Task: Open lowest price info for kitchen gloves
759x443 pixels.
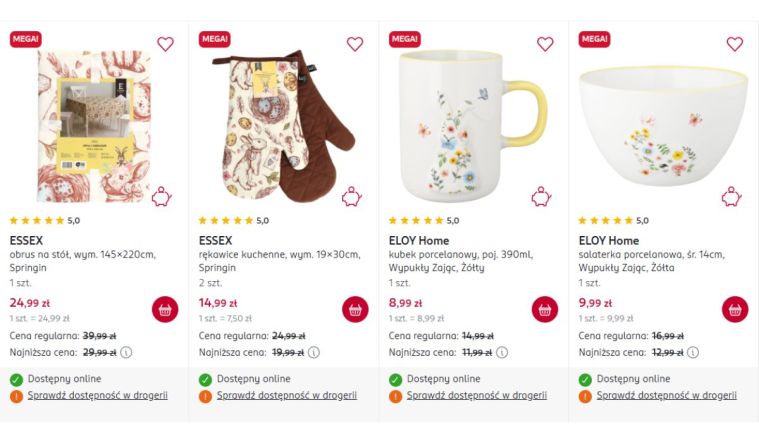Action: pyautogui.click(x=314, y=352)
